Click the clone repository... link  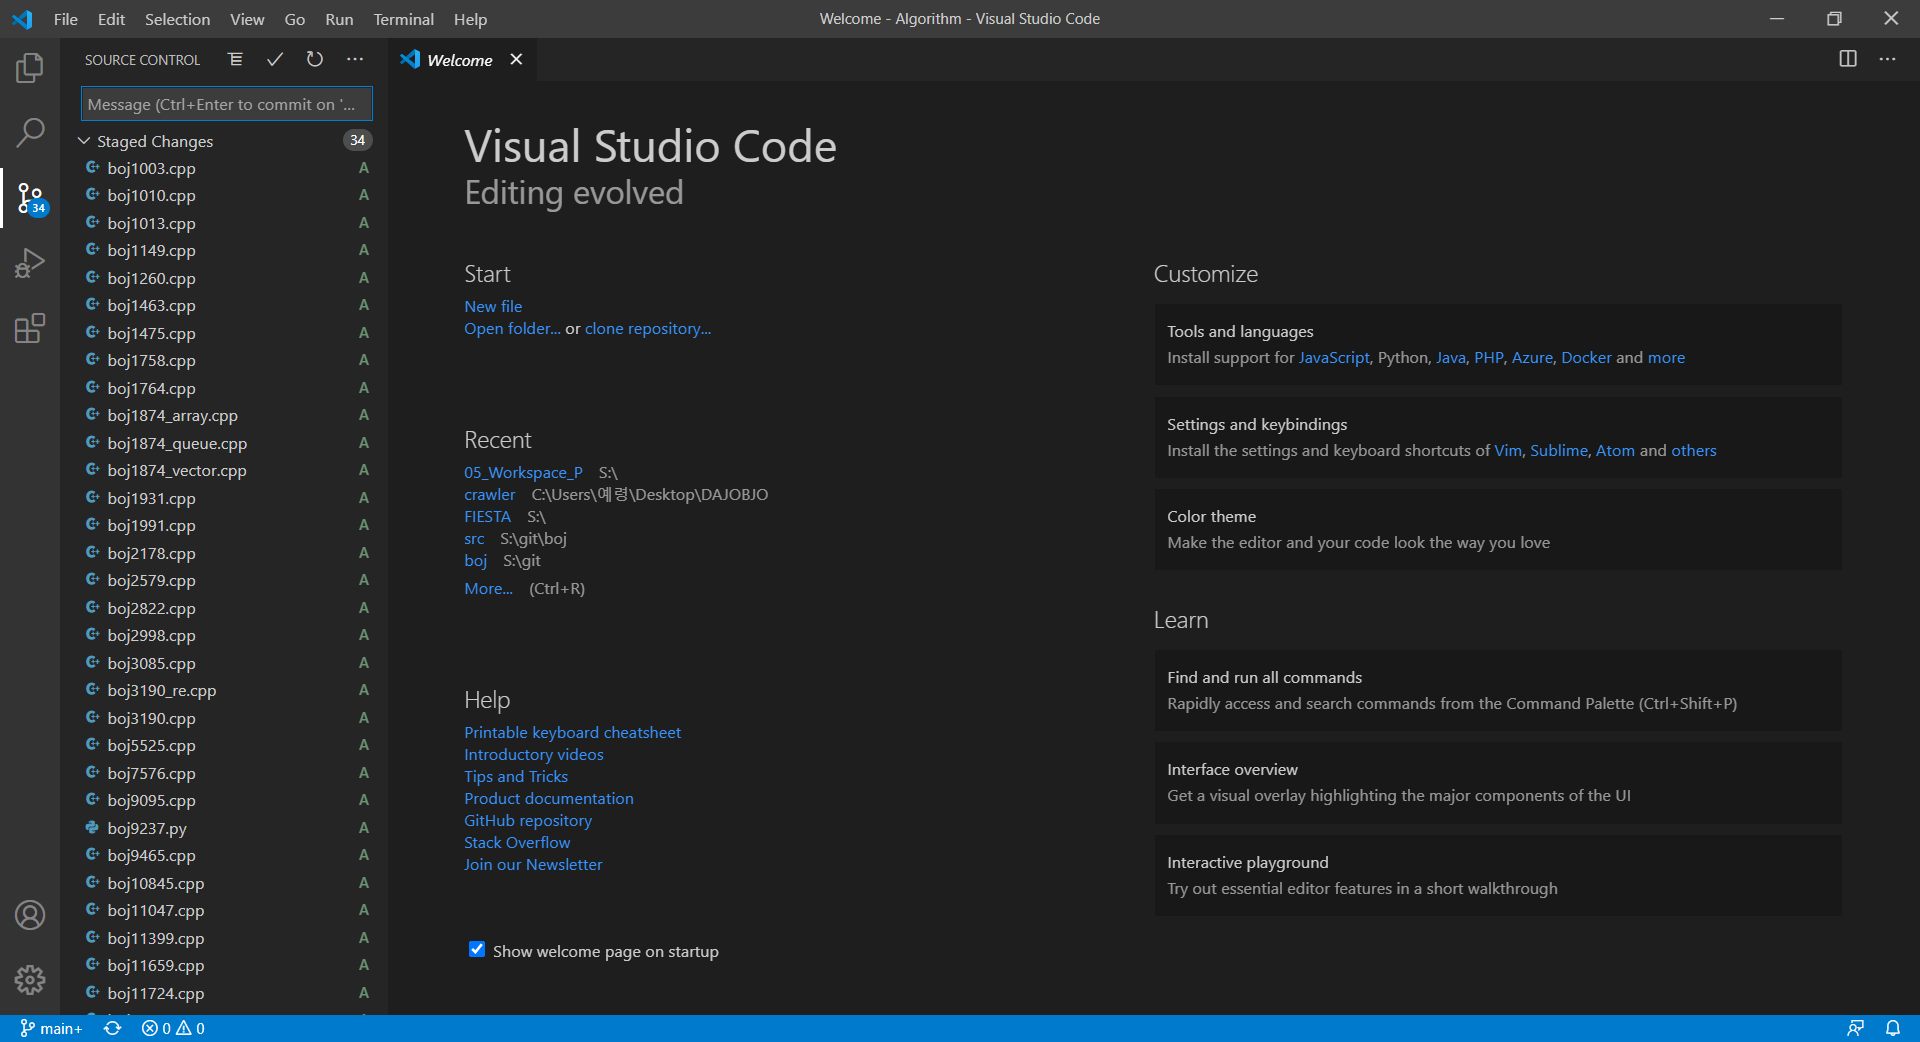(x=648, y=328)
